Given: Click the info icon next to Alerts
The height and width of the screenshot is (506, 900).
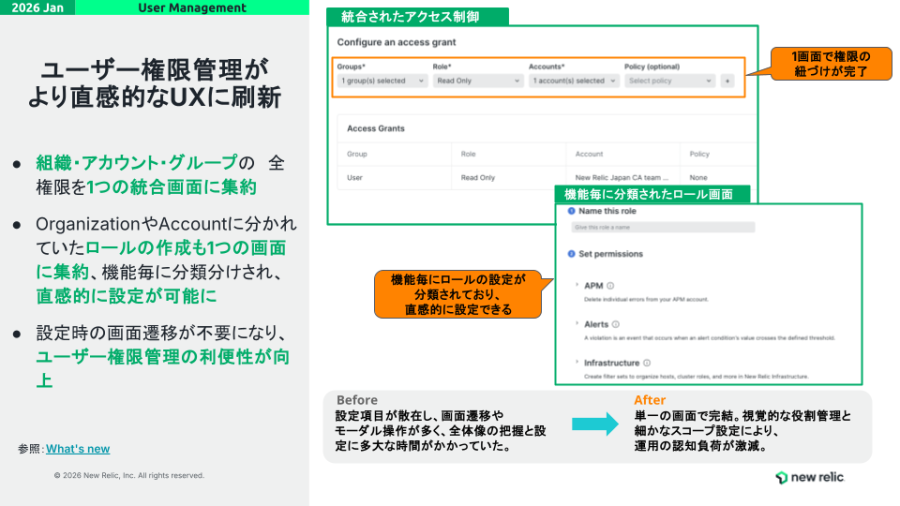Looking at the screenshot, I should pos(615,324).
